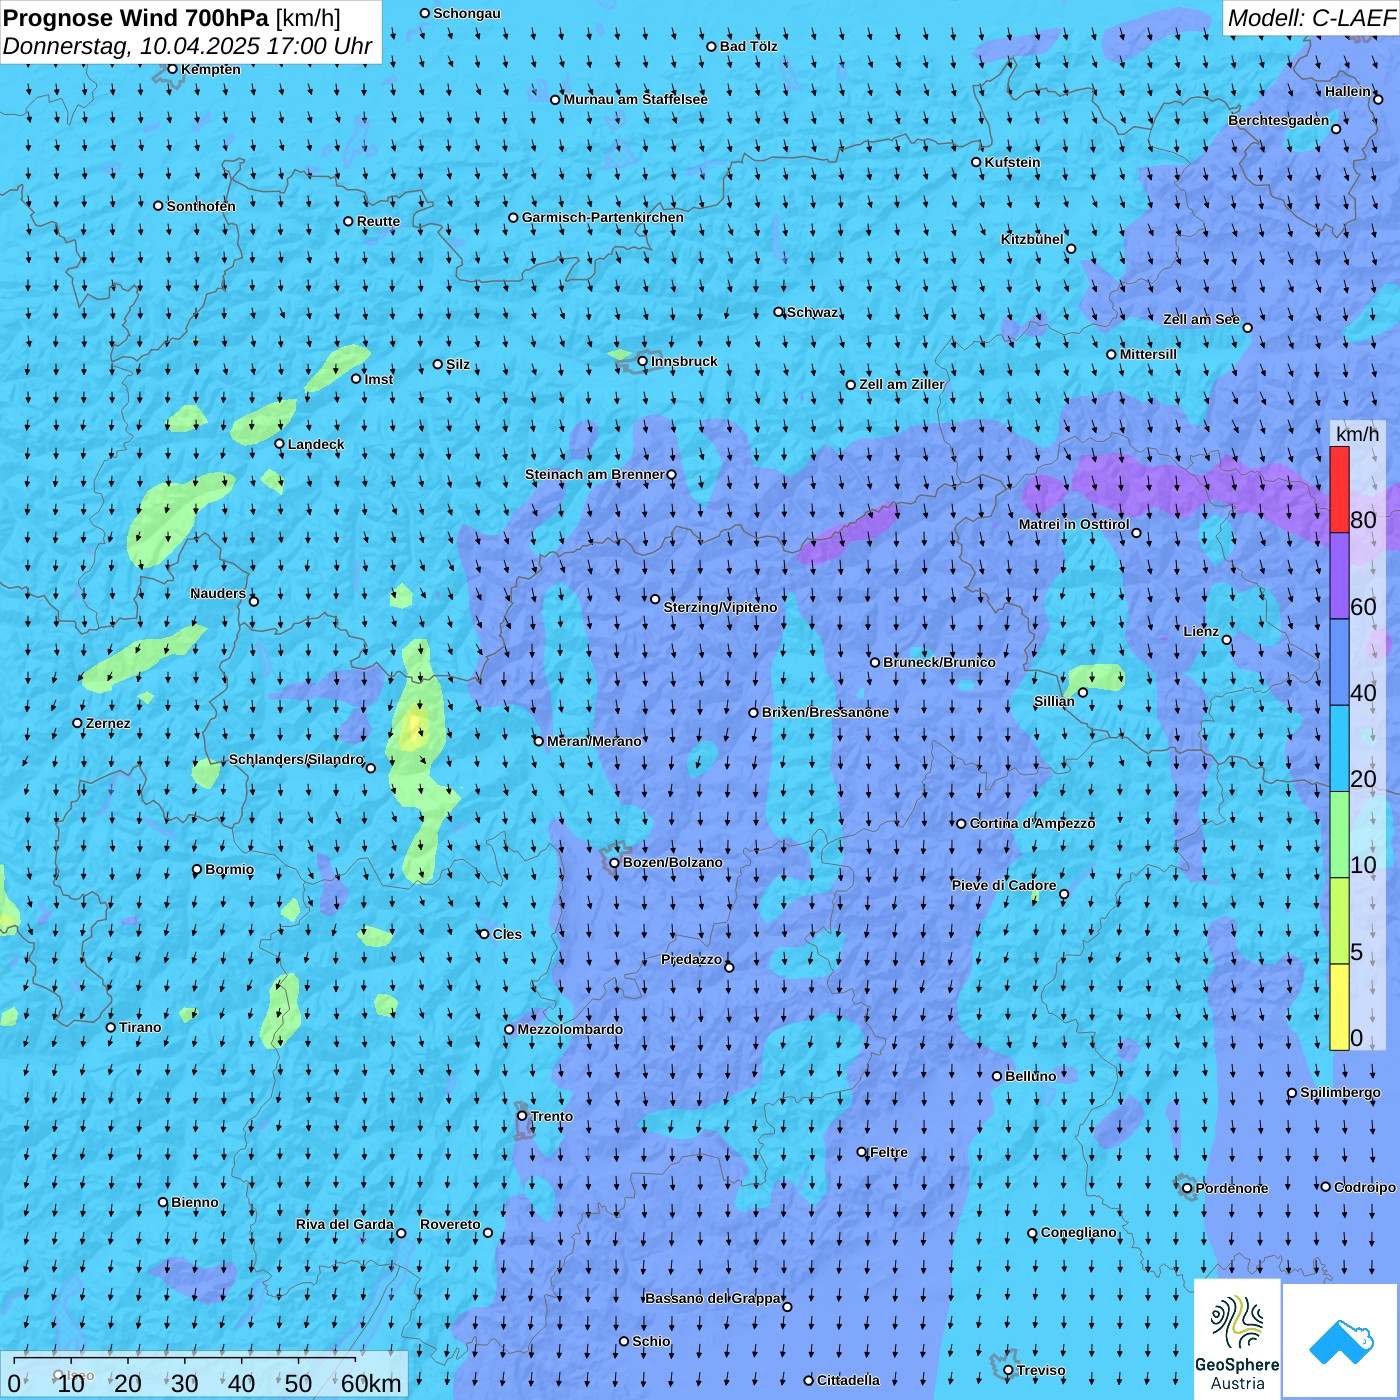Viewport: 1400px width, 1400px height.
Task: Select the yellow 0–5 km/h legend segment
Action: tap(1339, 1007)
